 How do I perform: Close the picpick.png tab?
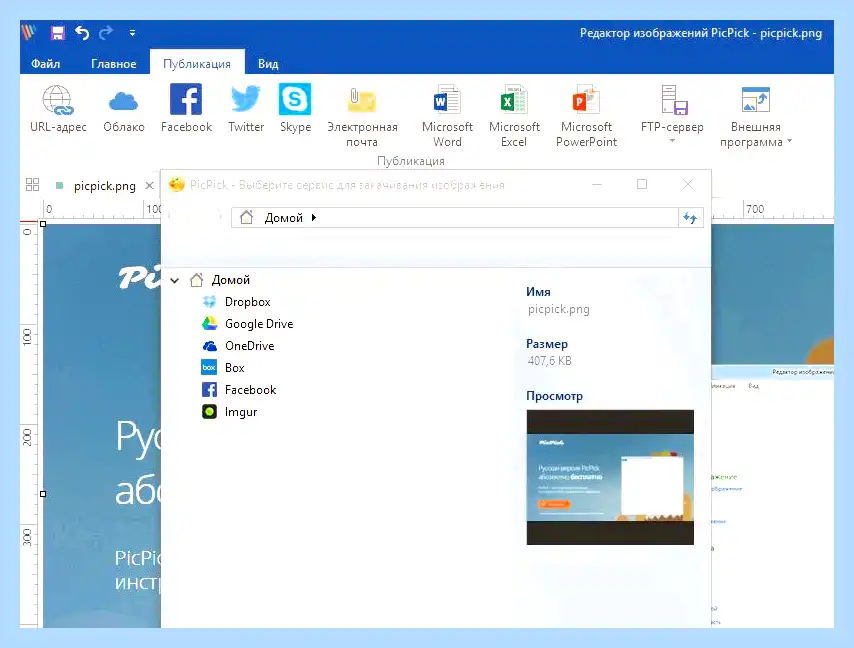point(149,186)
